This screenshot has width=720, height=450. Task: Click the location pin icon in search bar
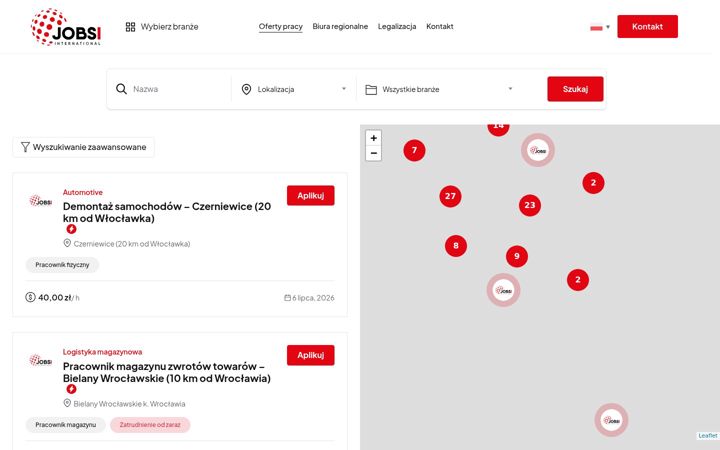[247, 89]
